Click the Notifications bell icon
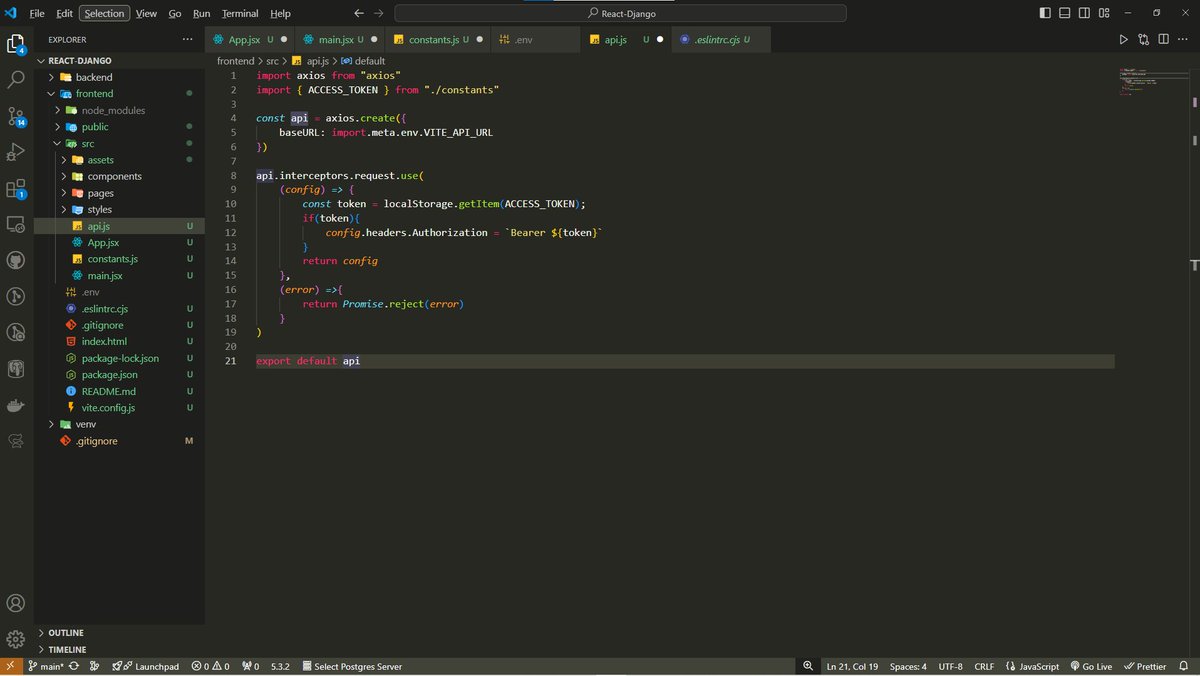This screenshot has height=676, width=1200. tap(1186, 666)
